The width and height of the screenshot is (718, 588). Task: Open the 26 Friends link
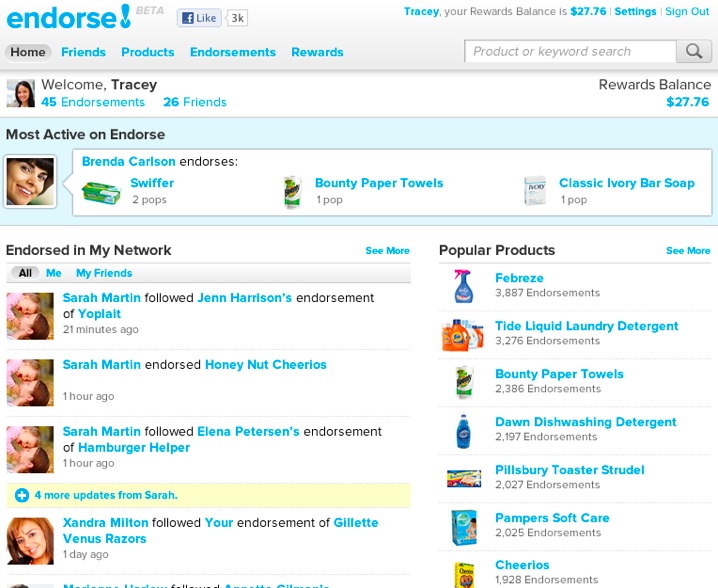pos(195,102)
